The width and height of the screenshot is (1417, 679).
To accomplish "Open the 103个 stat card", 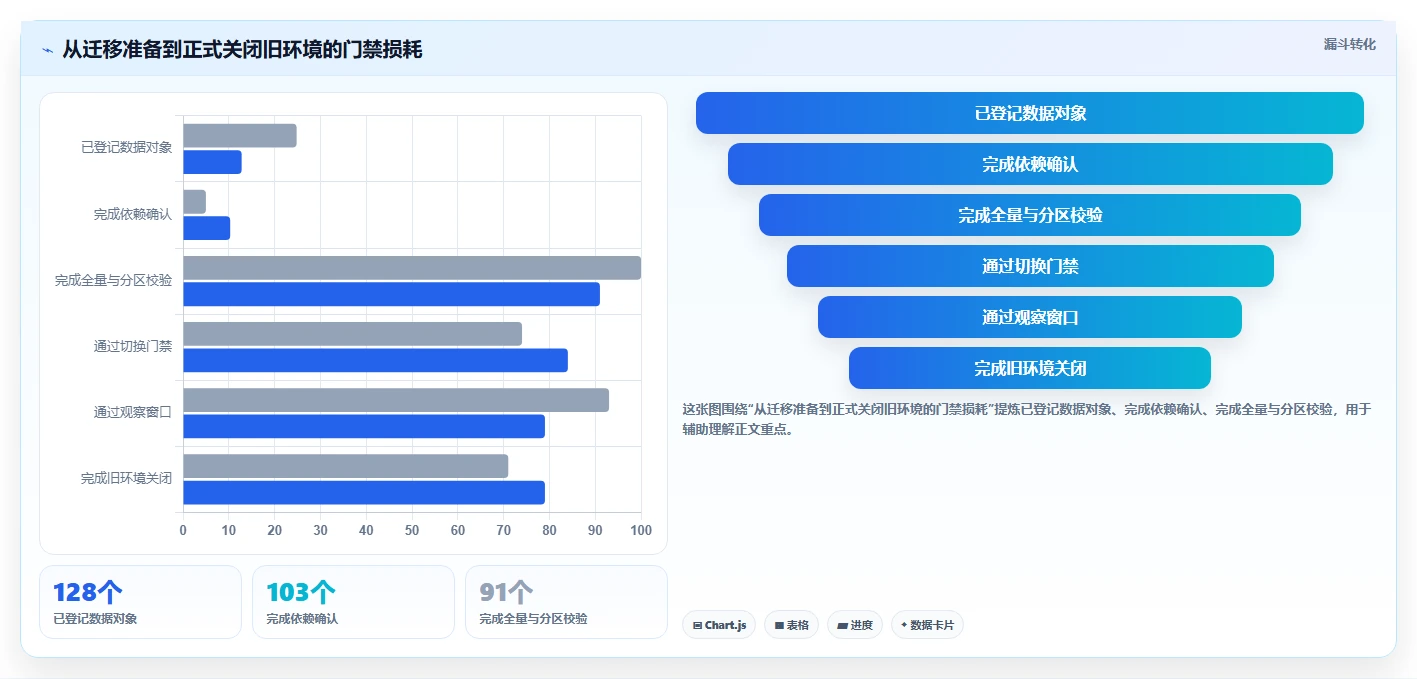I will [353, 602].
